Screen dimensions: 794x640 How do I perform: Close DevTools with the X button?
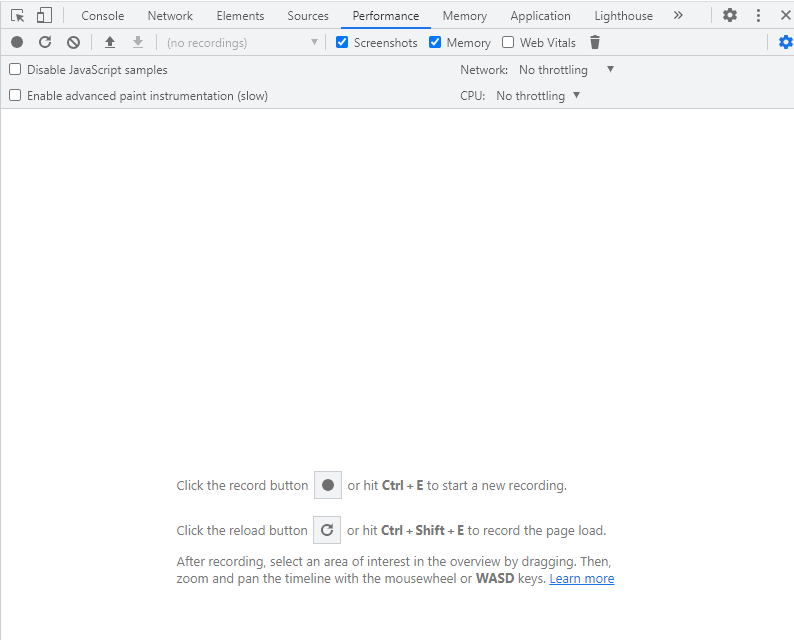785,15
